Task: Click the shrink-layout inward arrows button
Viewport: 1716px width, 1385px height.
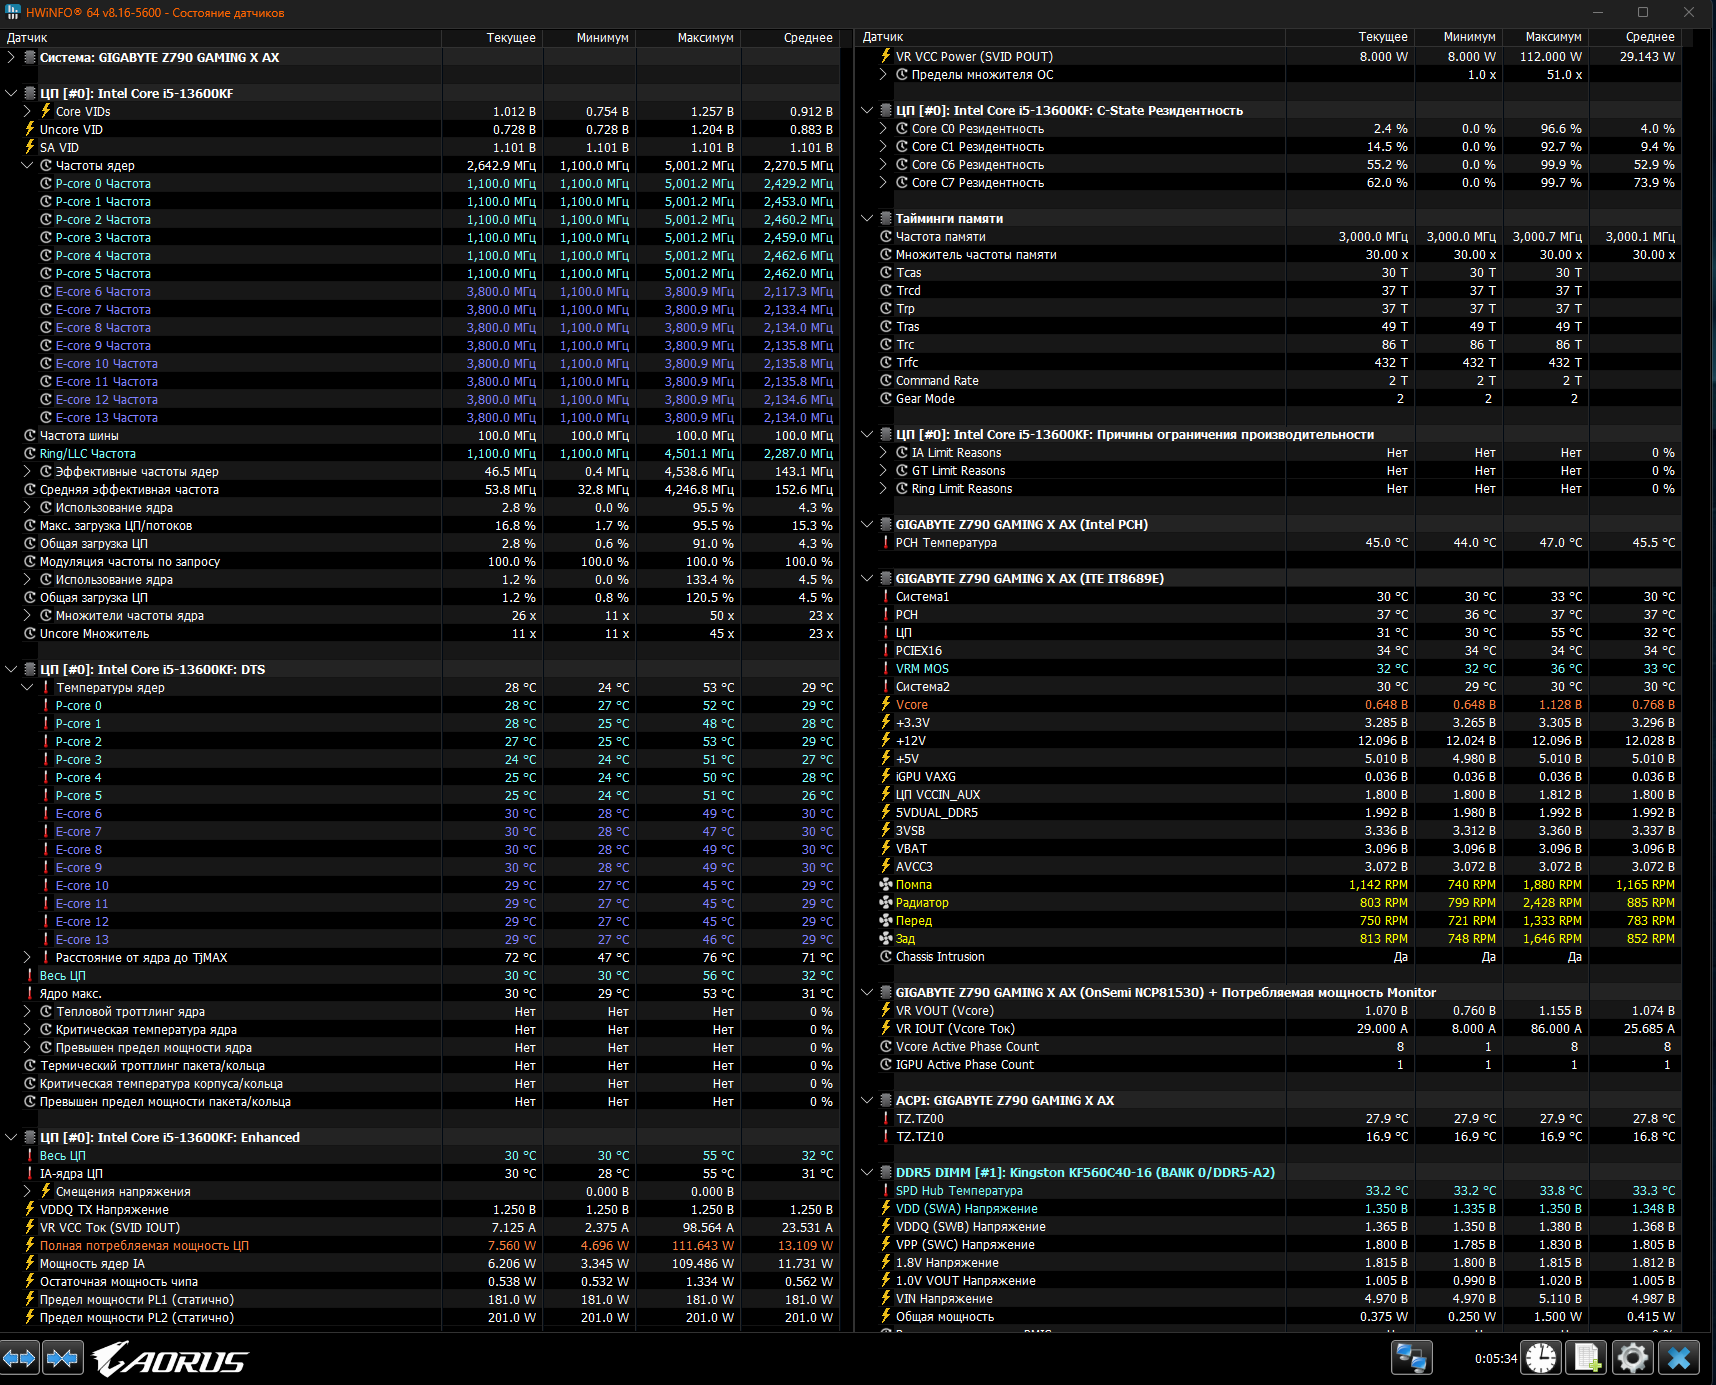Action: pyautogui.click(x=62, y=1358)
